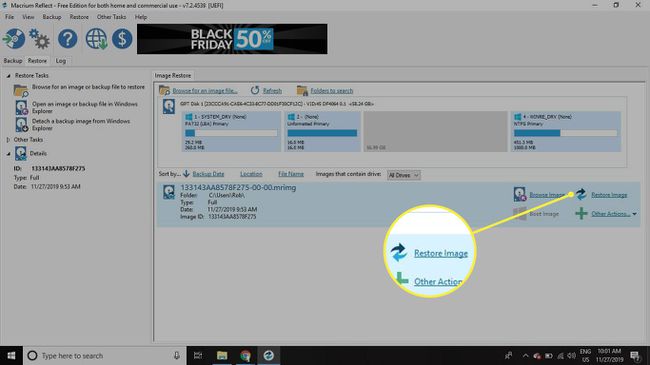650x365 pixels.
Task: Switch to the Log tab
Action: point(61,61)
